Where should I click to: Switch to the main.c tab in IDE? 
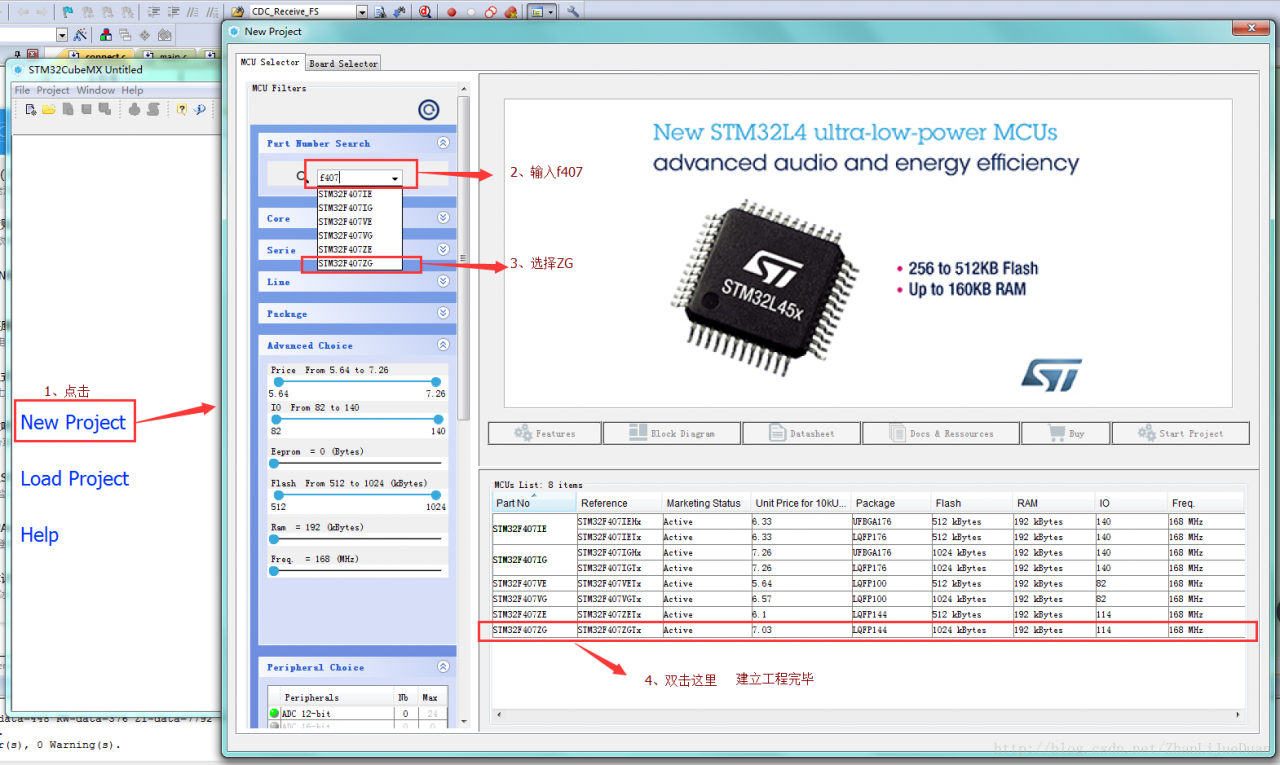click(x=169, y=56)
